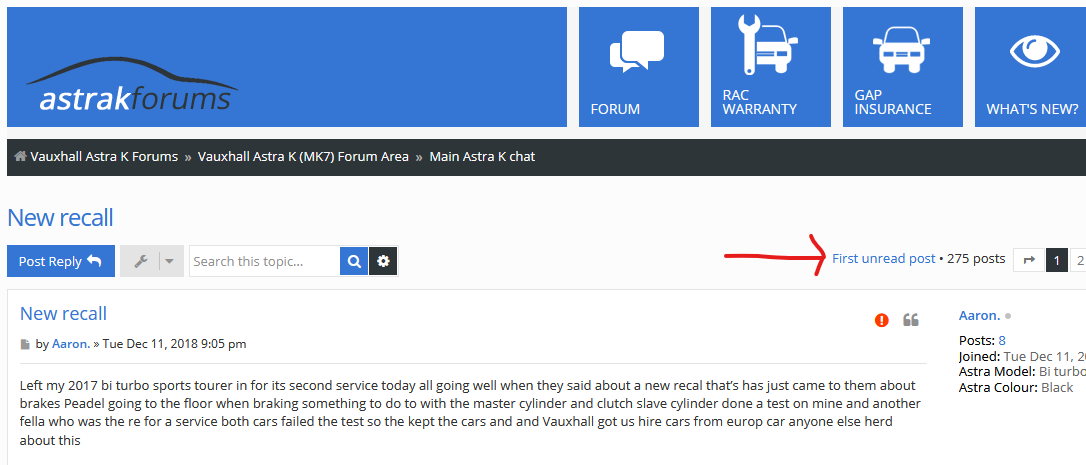
Task: Click the post document icon
Action: pos(26,344)
